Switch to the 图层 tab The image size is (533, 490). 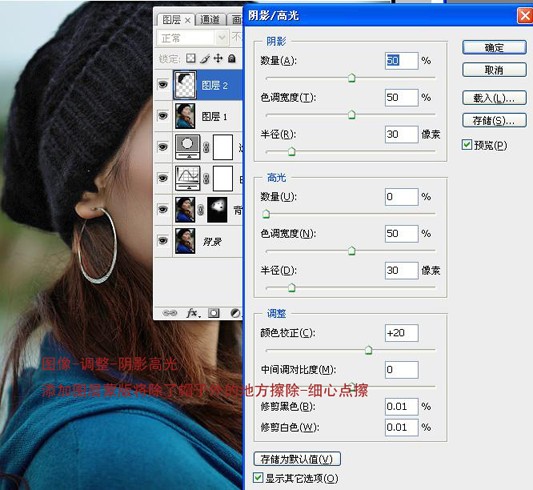(x=172, y=20)
